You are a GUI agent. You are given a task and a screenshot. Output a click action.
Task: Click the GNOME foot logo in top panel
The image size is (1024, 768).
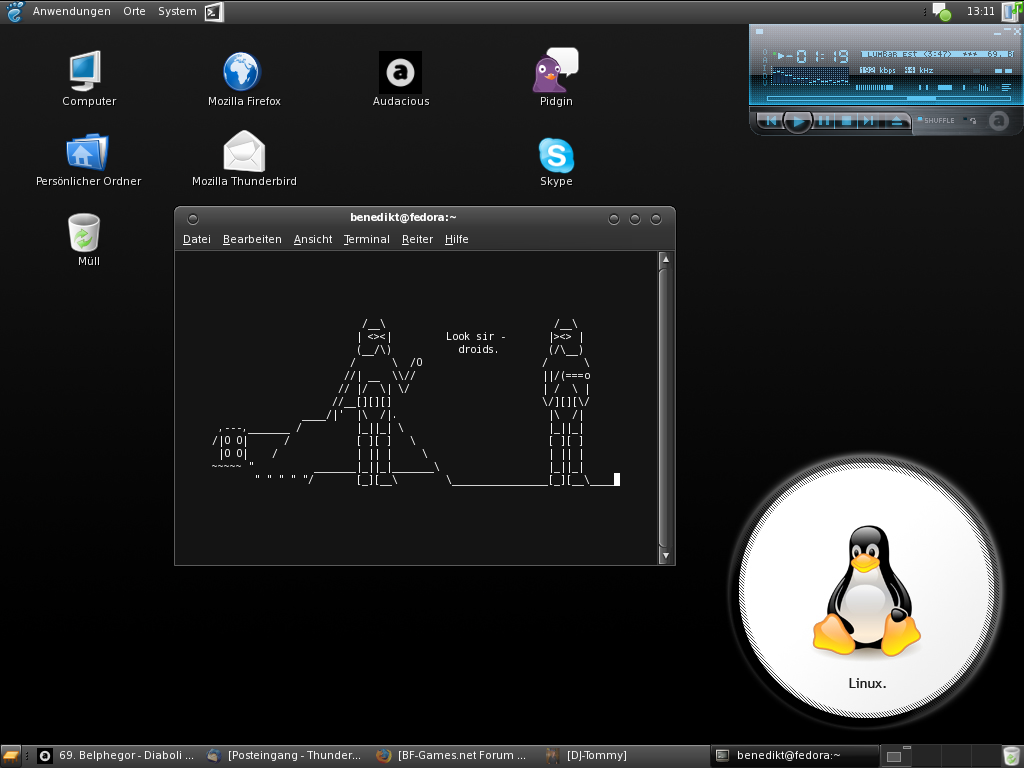click(13, 11)
